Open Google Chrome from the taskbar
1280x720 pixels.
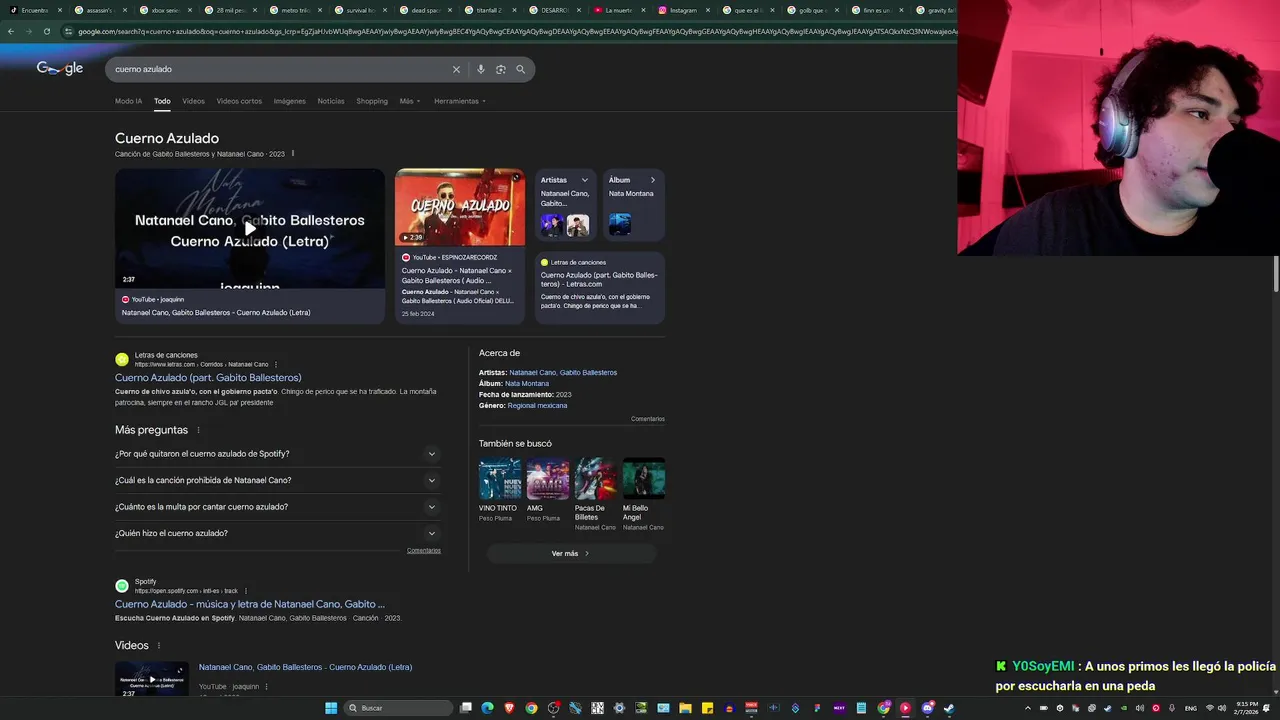(531, 708)
